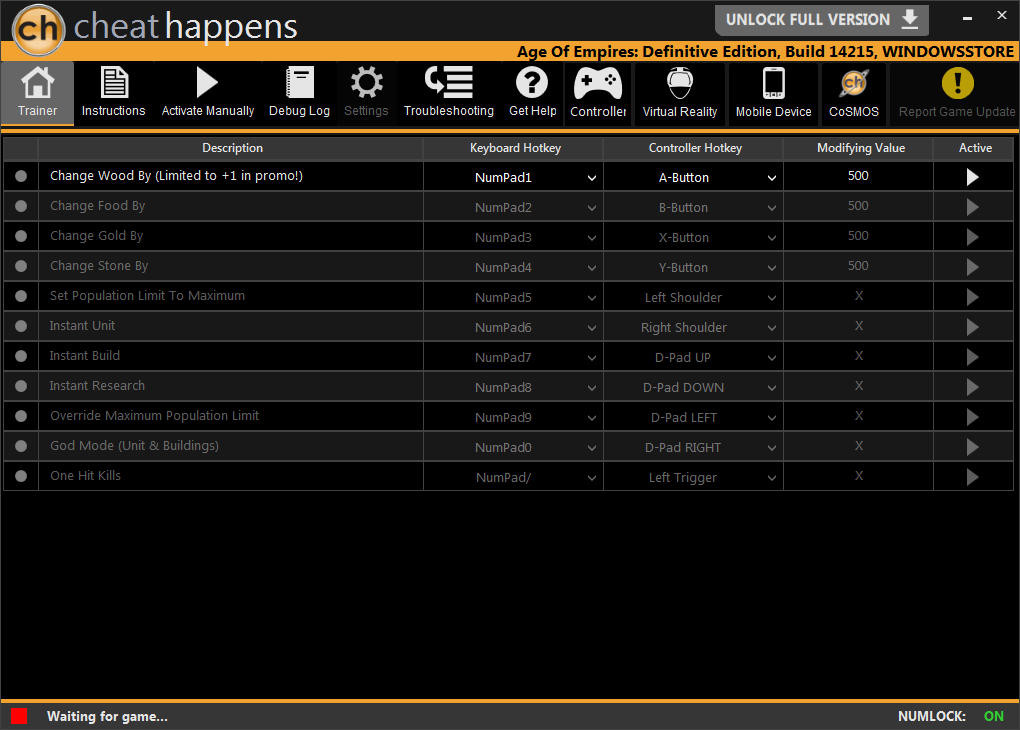Open the Settings gear
Image resolution: width=1020 pixels, height=730 pixels.
click(366, 92)
